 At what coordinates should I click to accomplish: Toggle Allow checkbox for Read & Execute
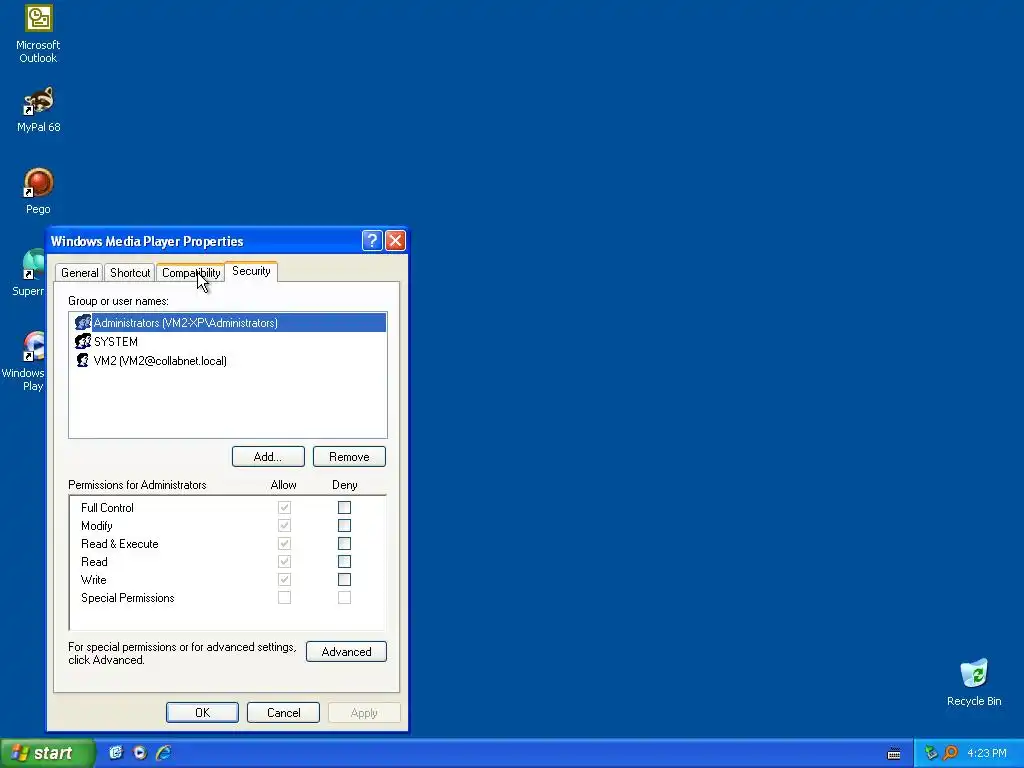pos(284,543)
